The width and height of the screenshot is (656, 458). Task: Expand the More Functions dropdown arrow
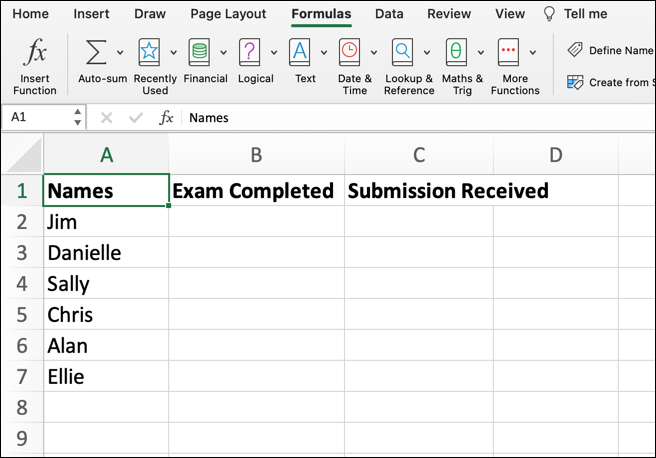tap(533, 52)
